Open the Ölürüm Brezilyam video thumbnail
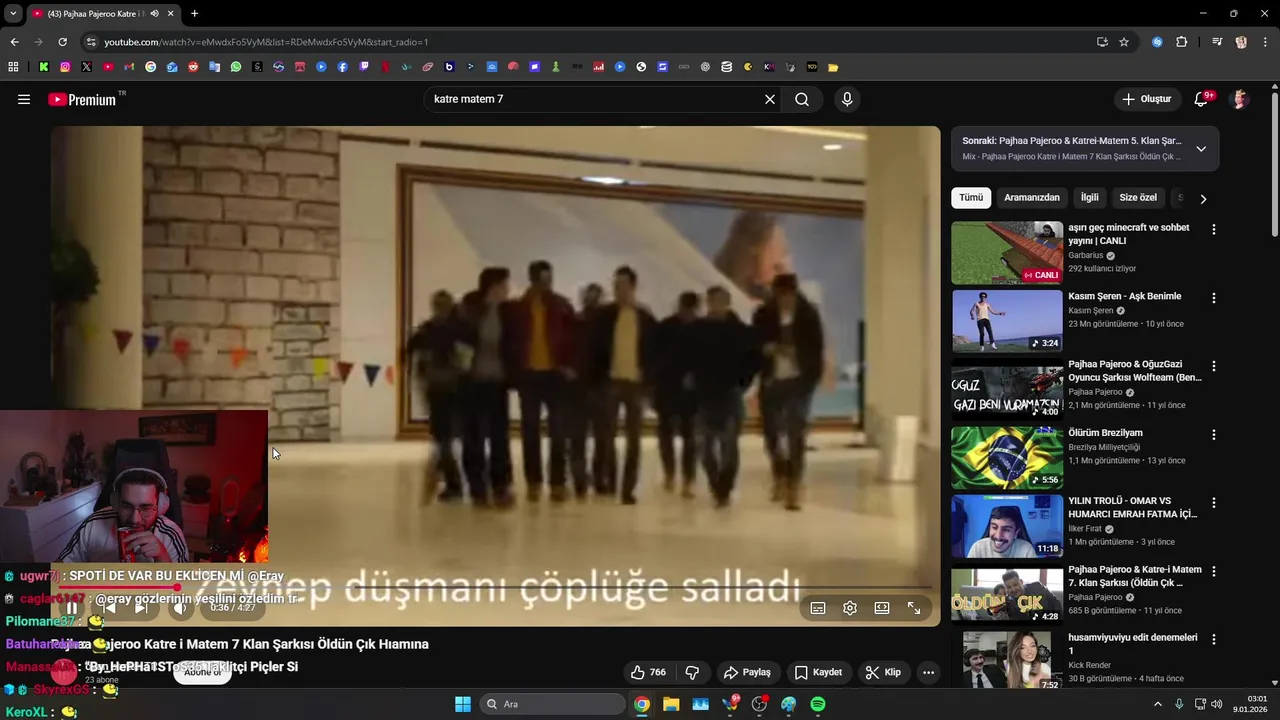Viewport: 1280px width, 720px height. click(1007, 458)
